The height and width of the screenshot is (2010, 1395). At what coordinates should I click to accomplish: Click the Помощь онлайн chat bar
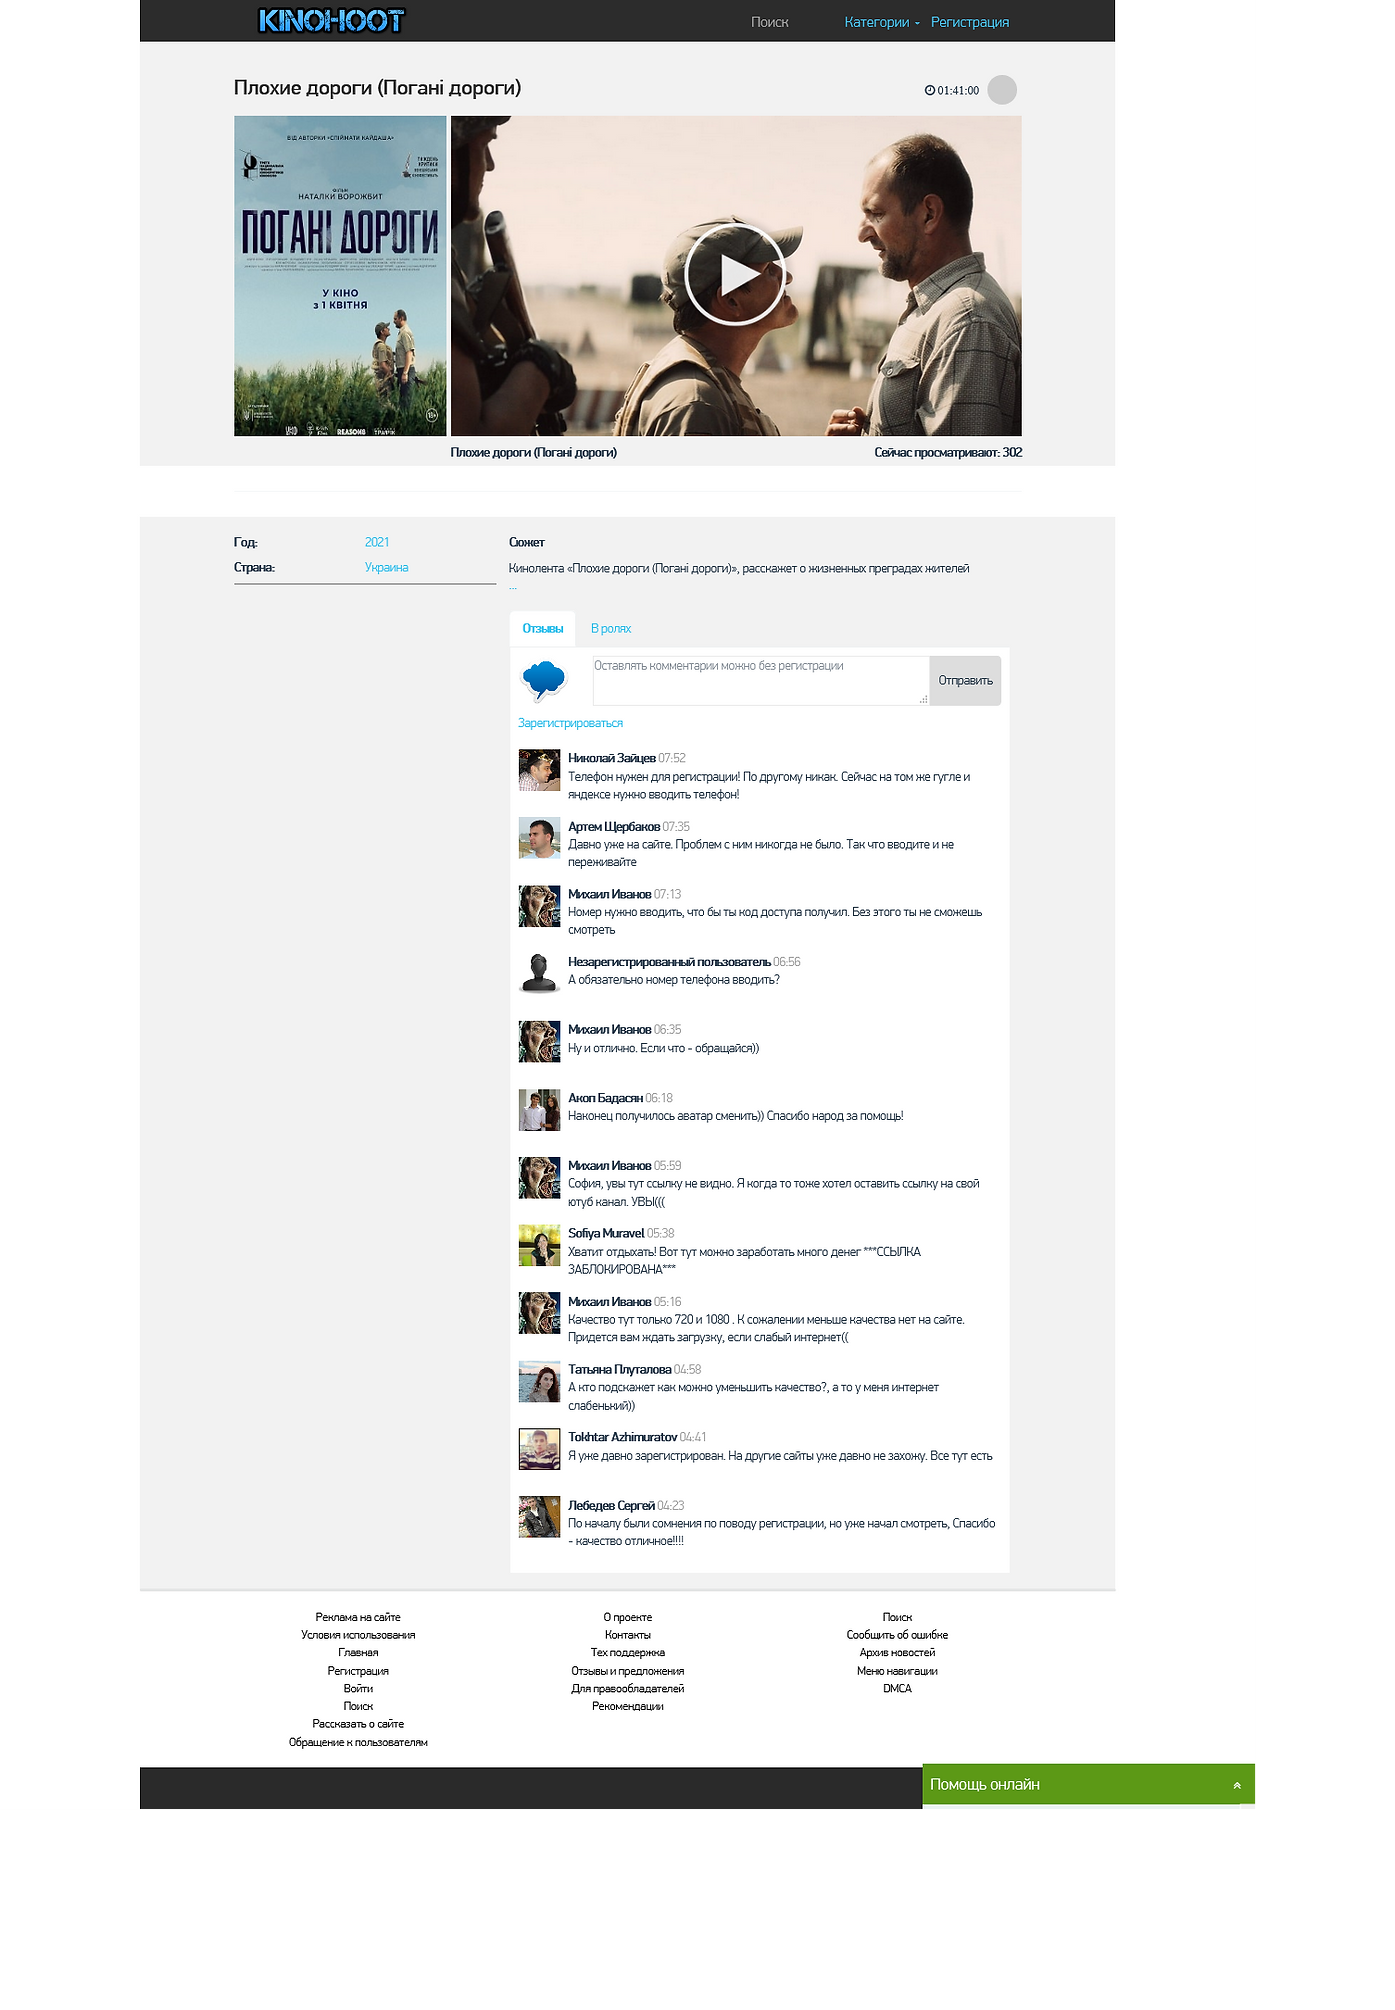point(1088,1784)
